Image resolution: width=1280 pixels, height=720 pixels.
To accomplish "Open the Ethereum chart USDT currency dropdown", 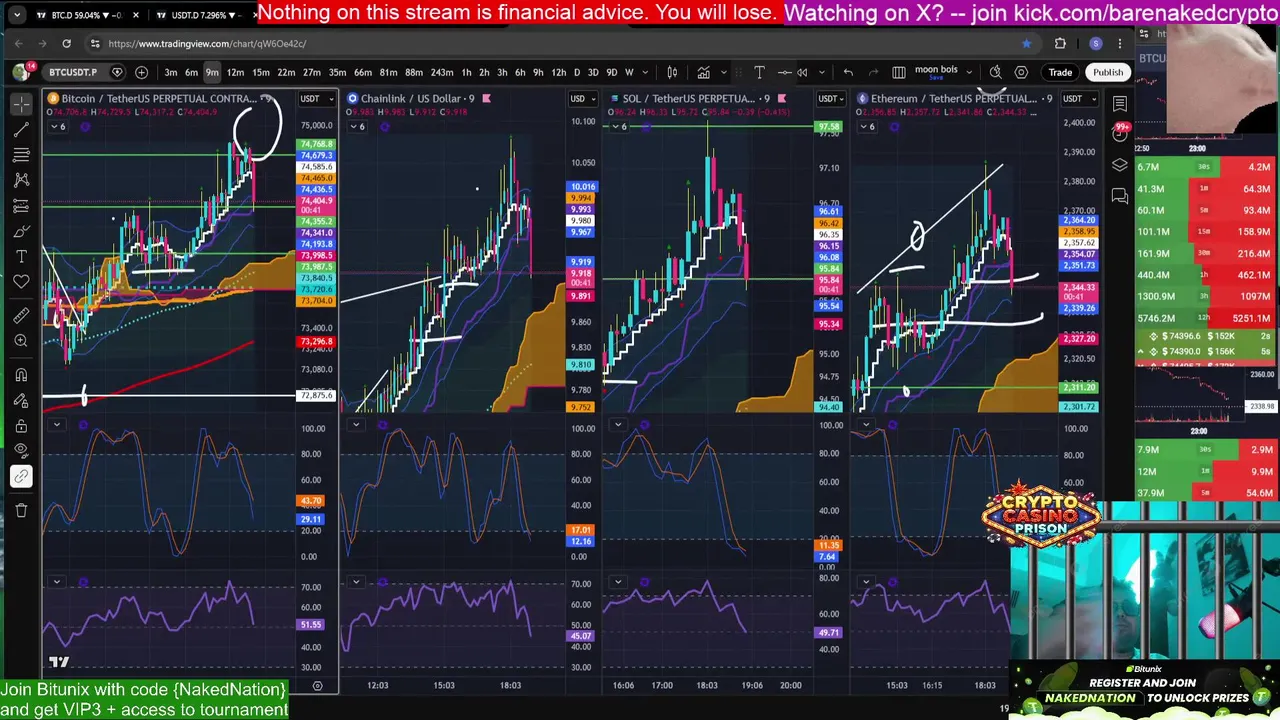I will pyautogui.click(x=1078, y=98).
